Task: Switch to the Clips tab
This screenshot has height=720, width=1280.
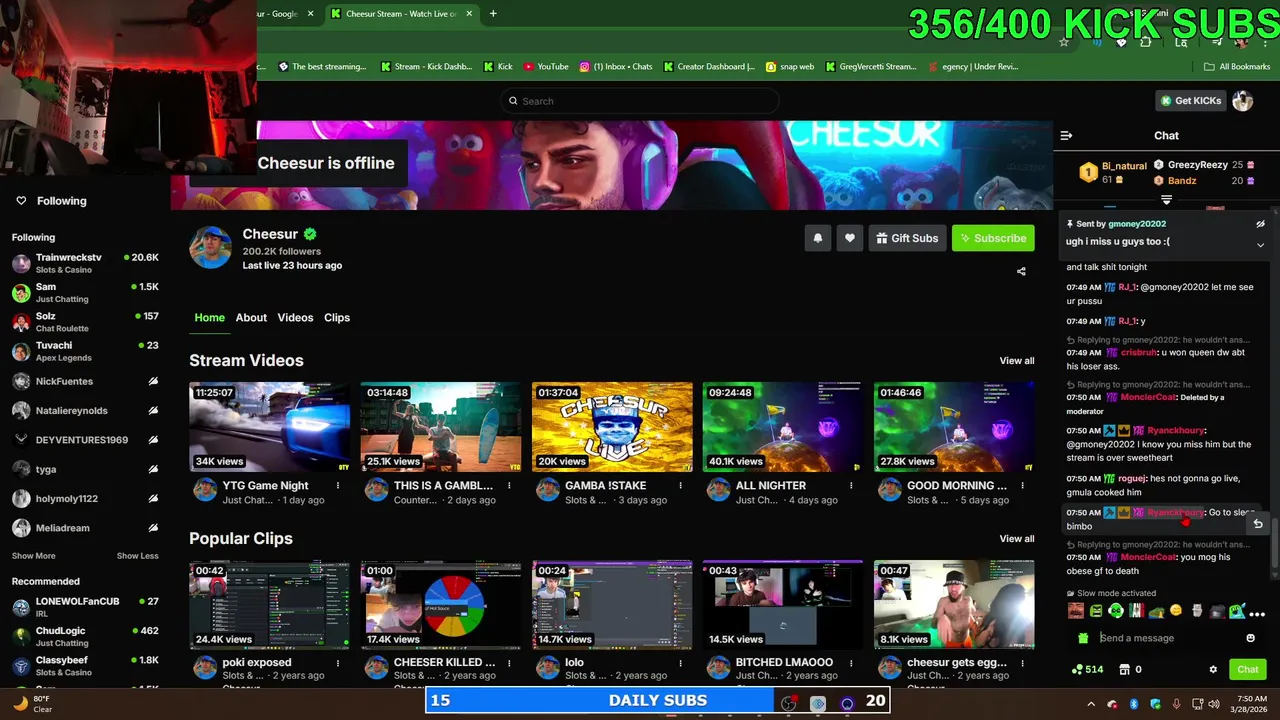Action: click(337, 318)
